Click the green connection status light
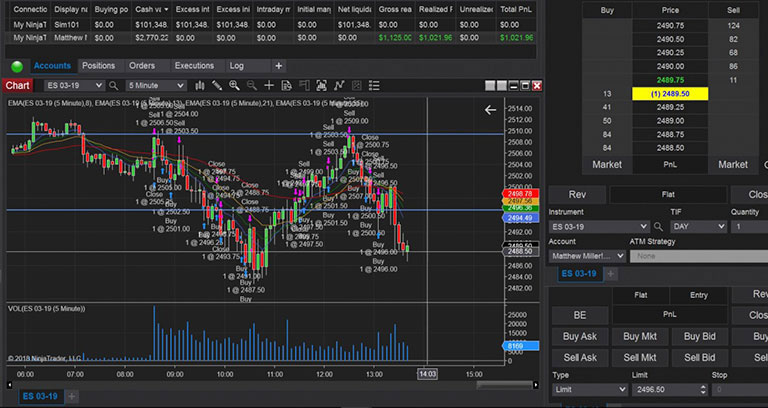768x408 pixels. click(x=17, y=66)
